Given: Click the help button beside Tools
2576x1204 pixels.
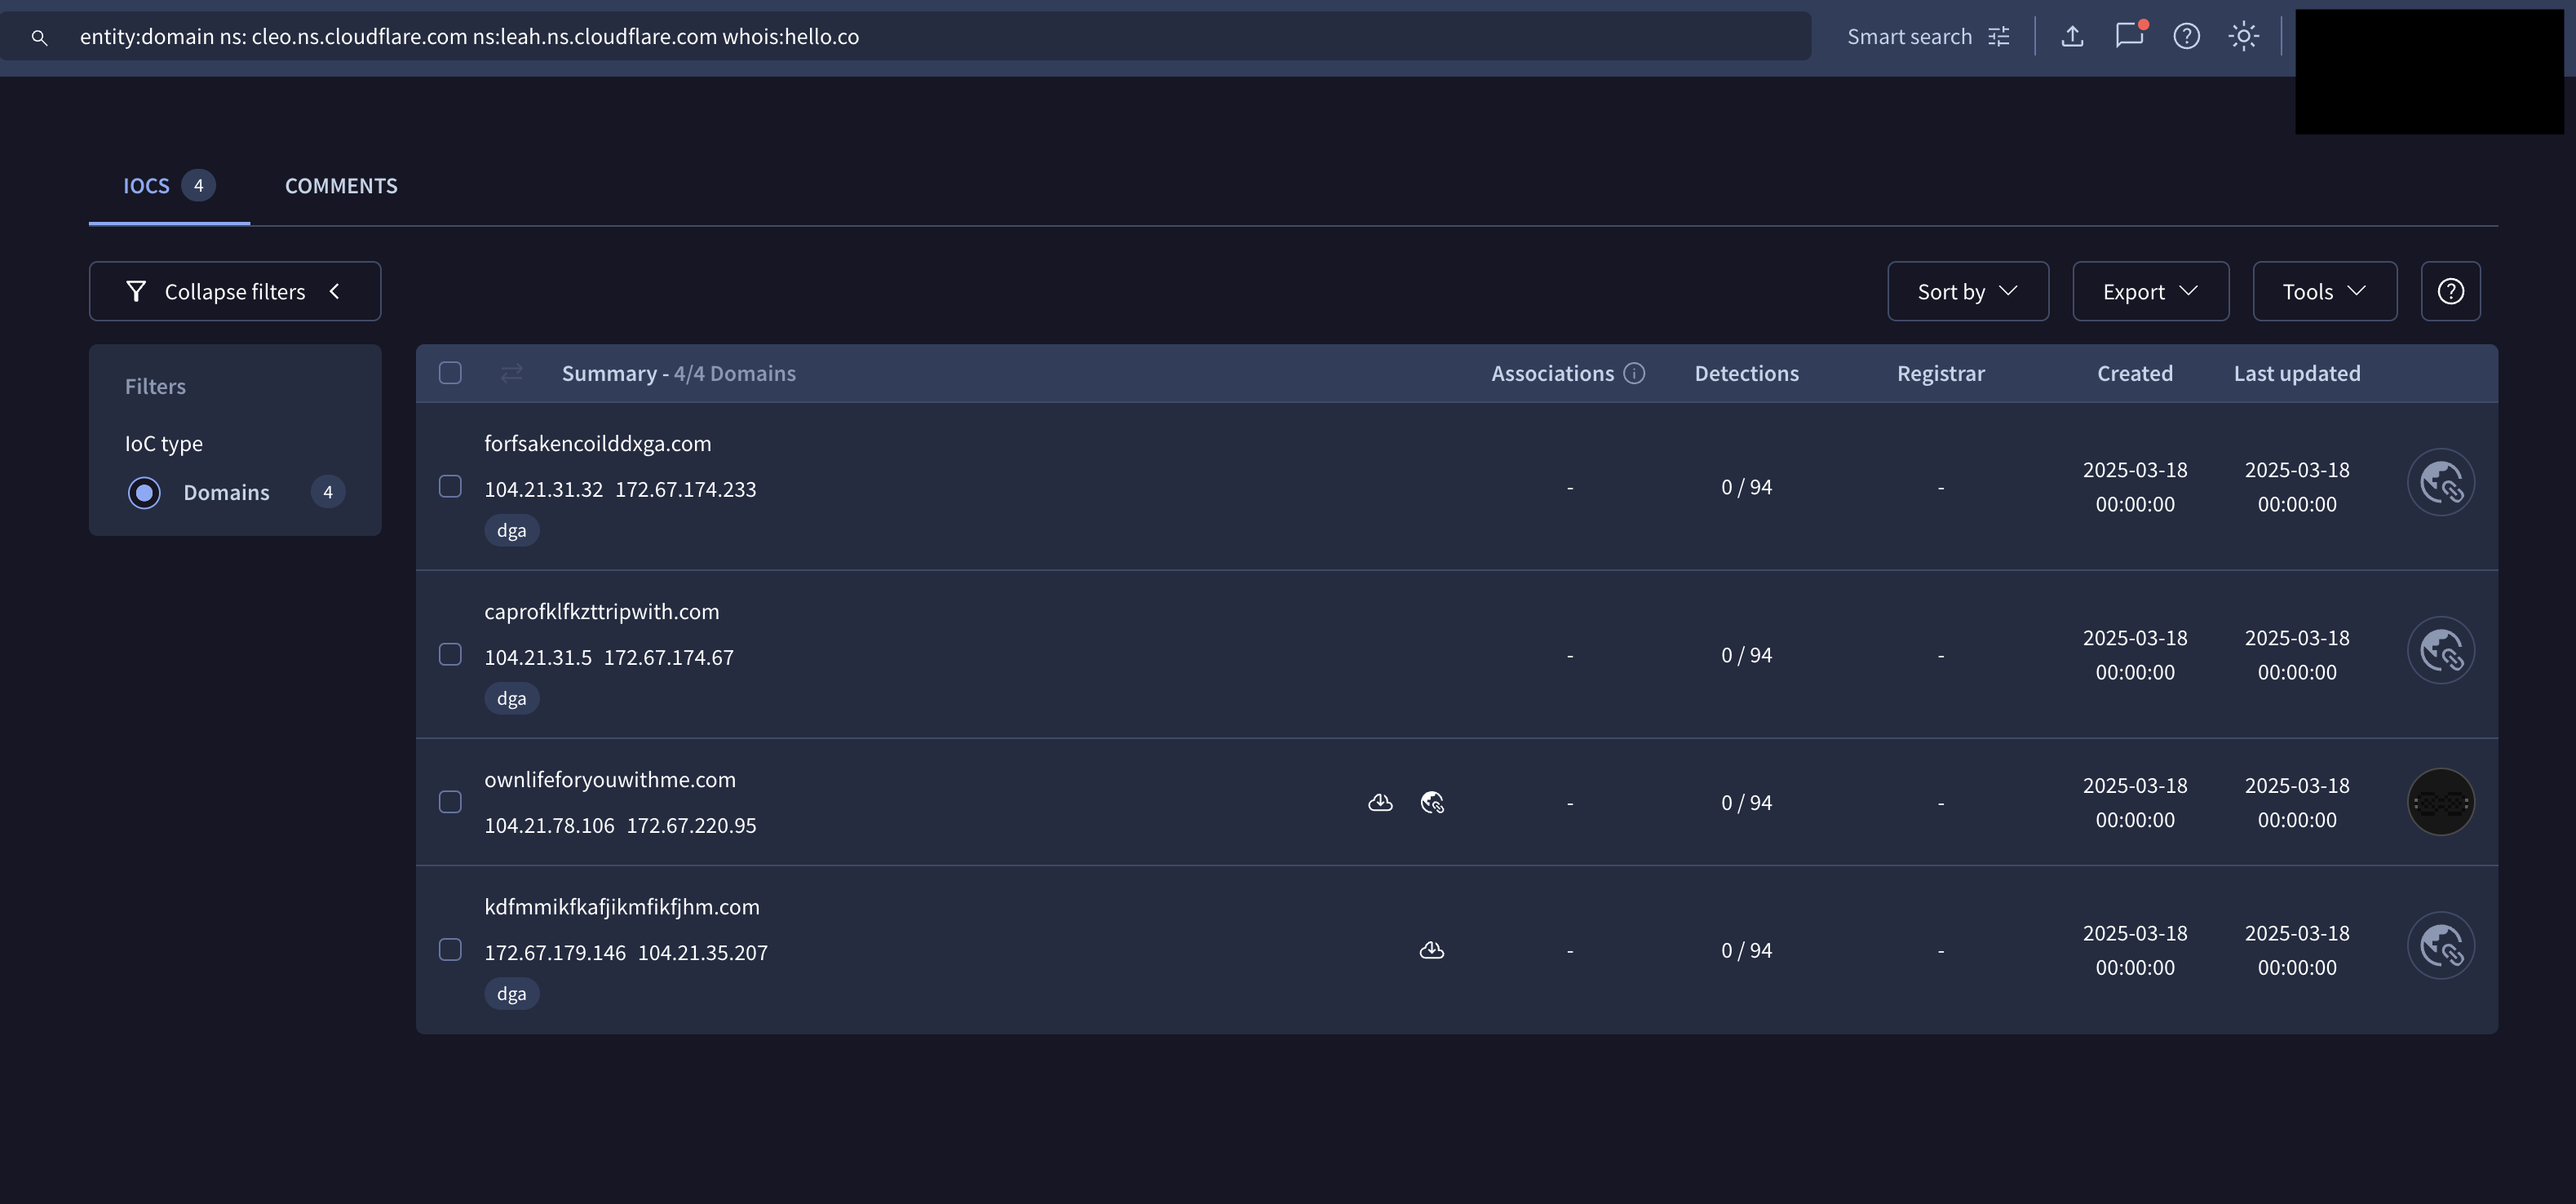Looking at the screenshot, I should pos(2450,292).
